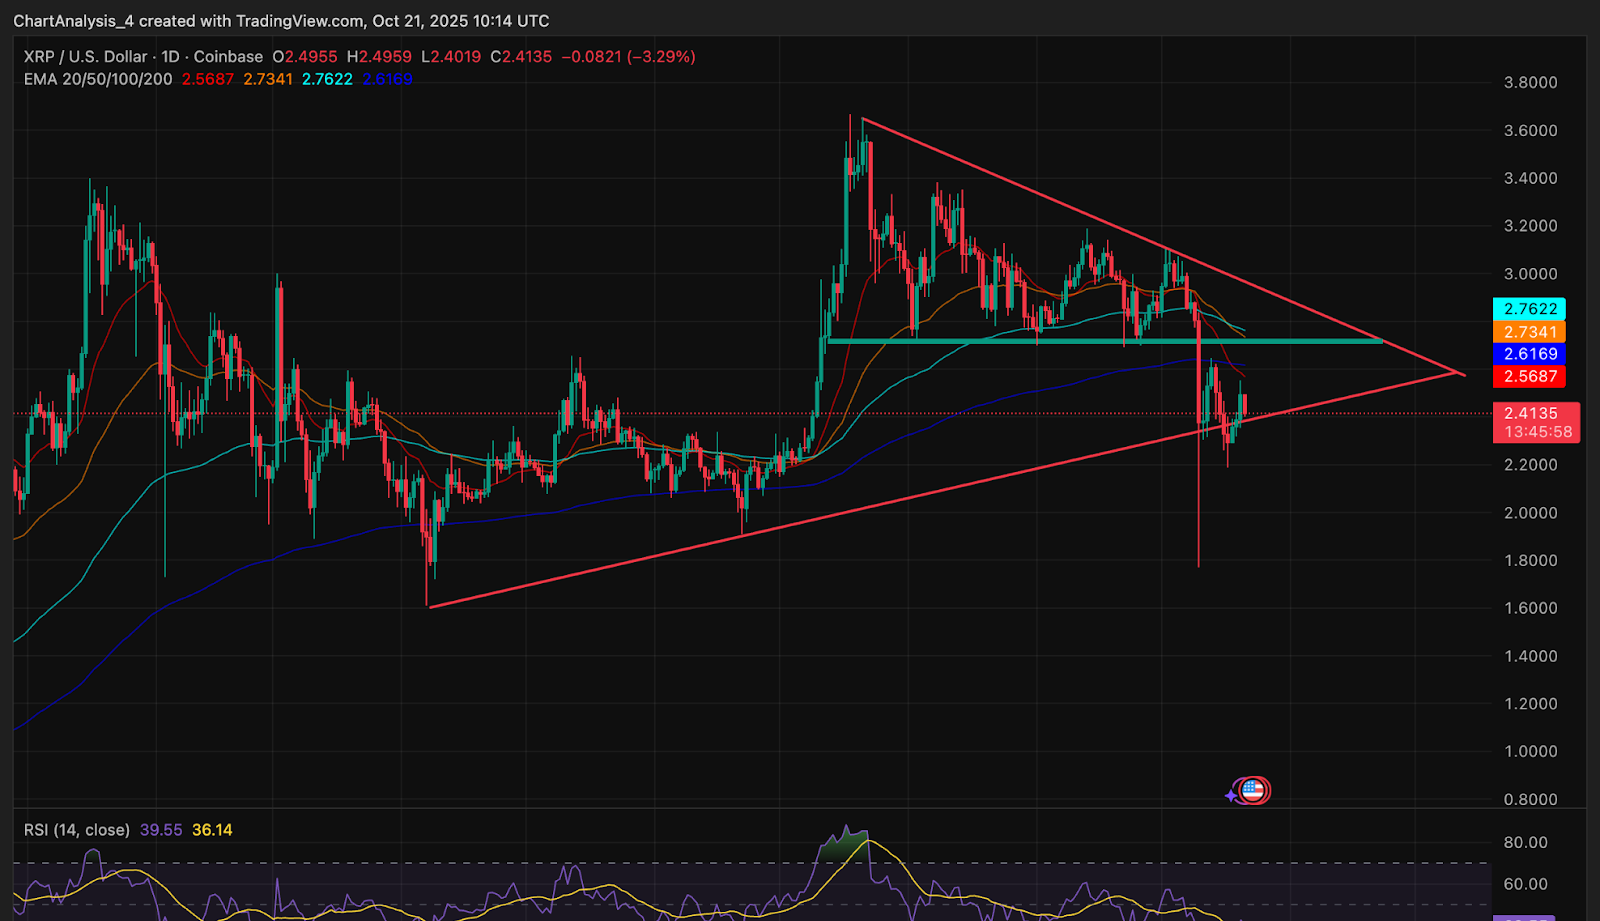
Task: Click the high value H2.4959
Action: [x=379, y=57]
